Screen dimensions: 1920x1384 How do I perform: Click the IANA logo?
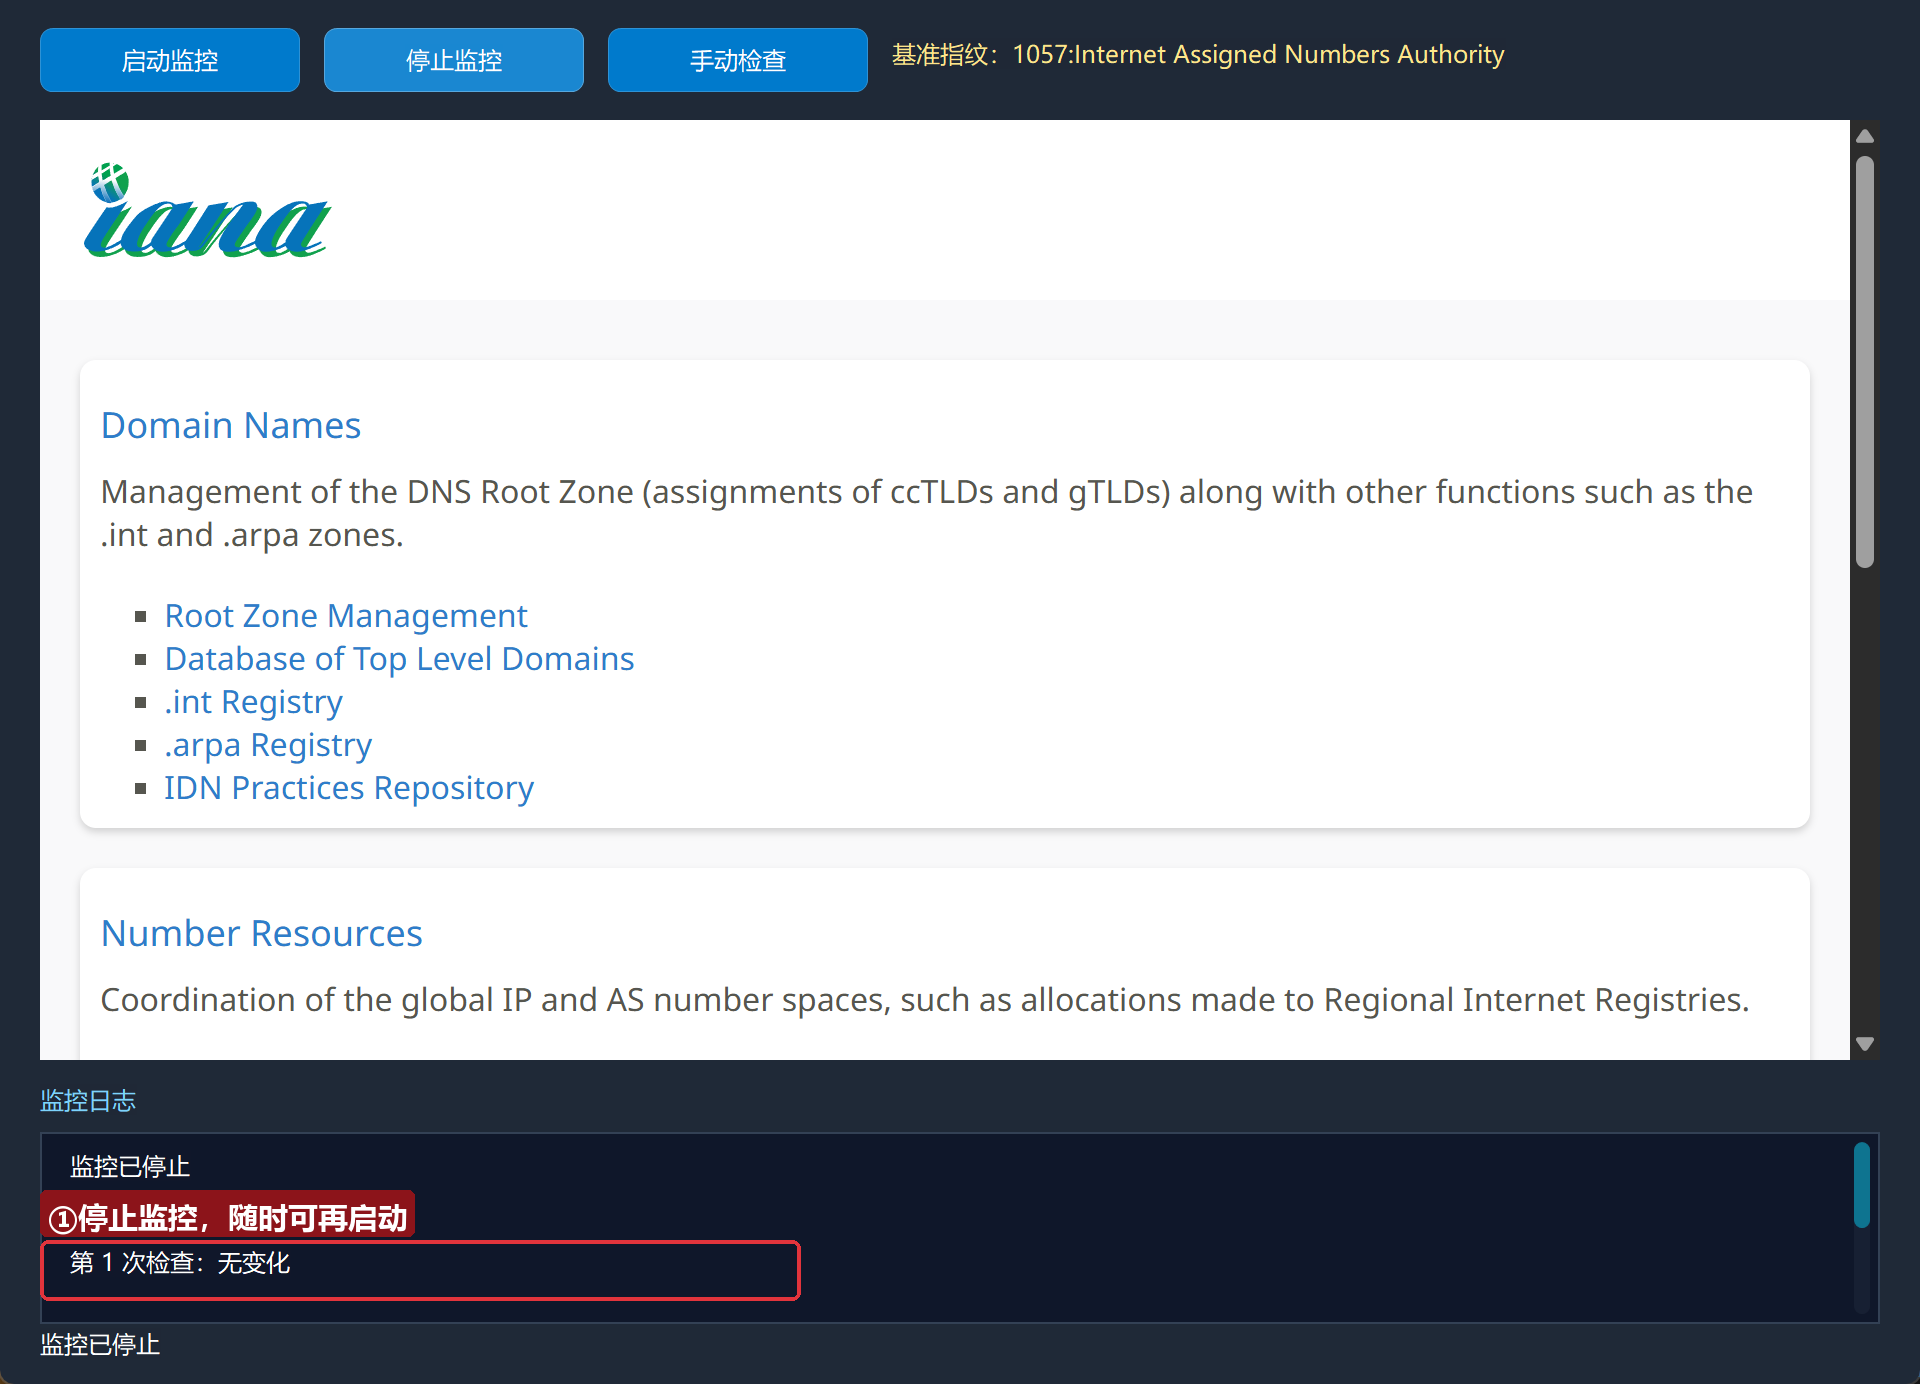pyautogui.click(x=207, y=210)
